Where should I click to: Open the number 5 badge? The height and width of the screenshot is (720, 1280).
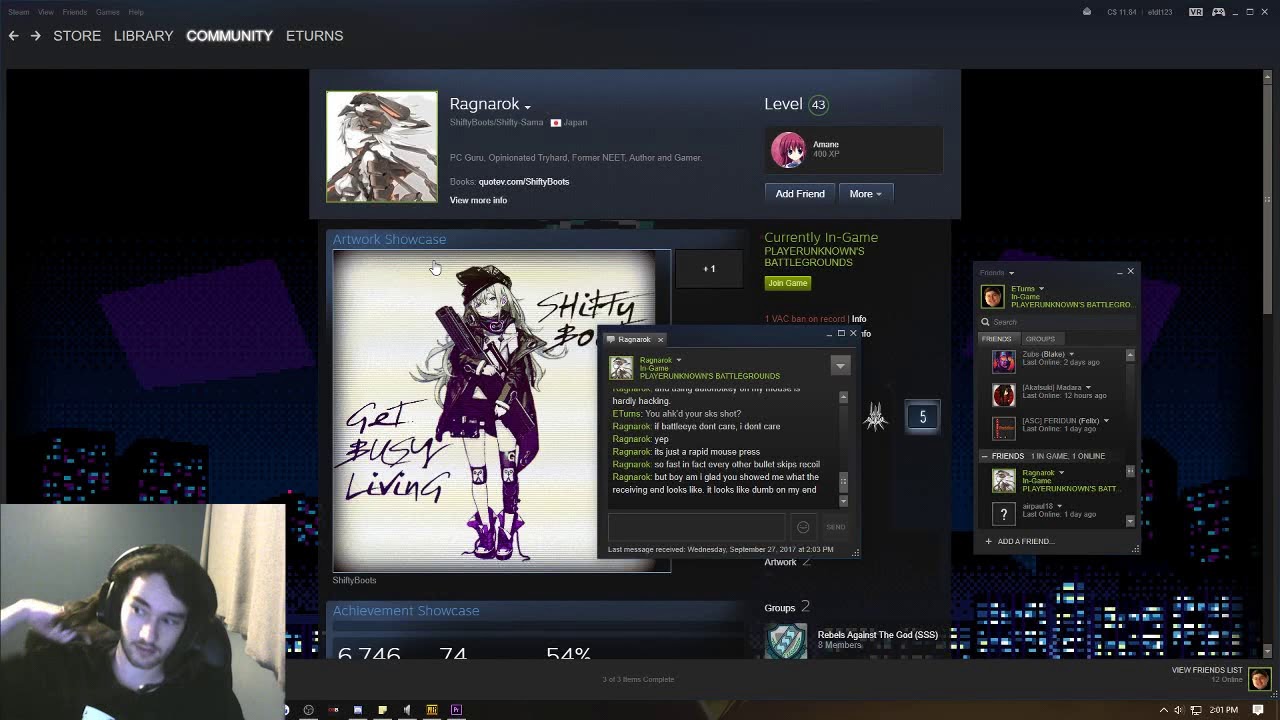(x=923, y=417)
